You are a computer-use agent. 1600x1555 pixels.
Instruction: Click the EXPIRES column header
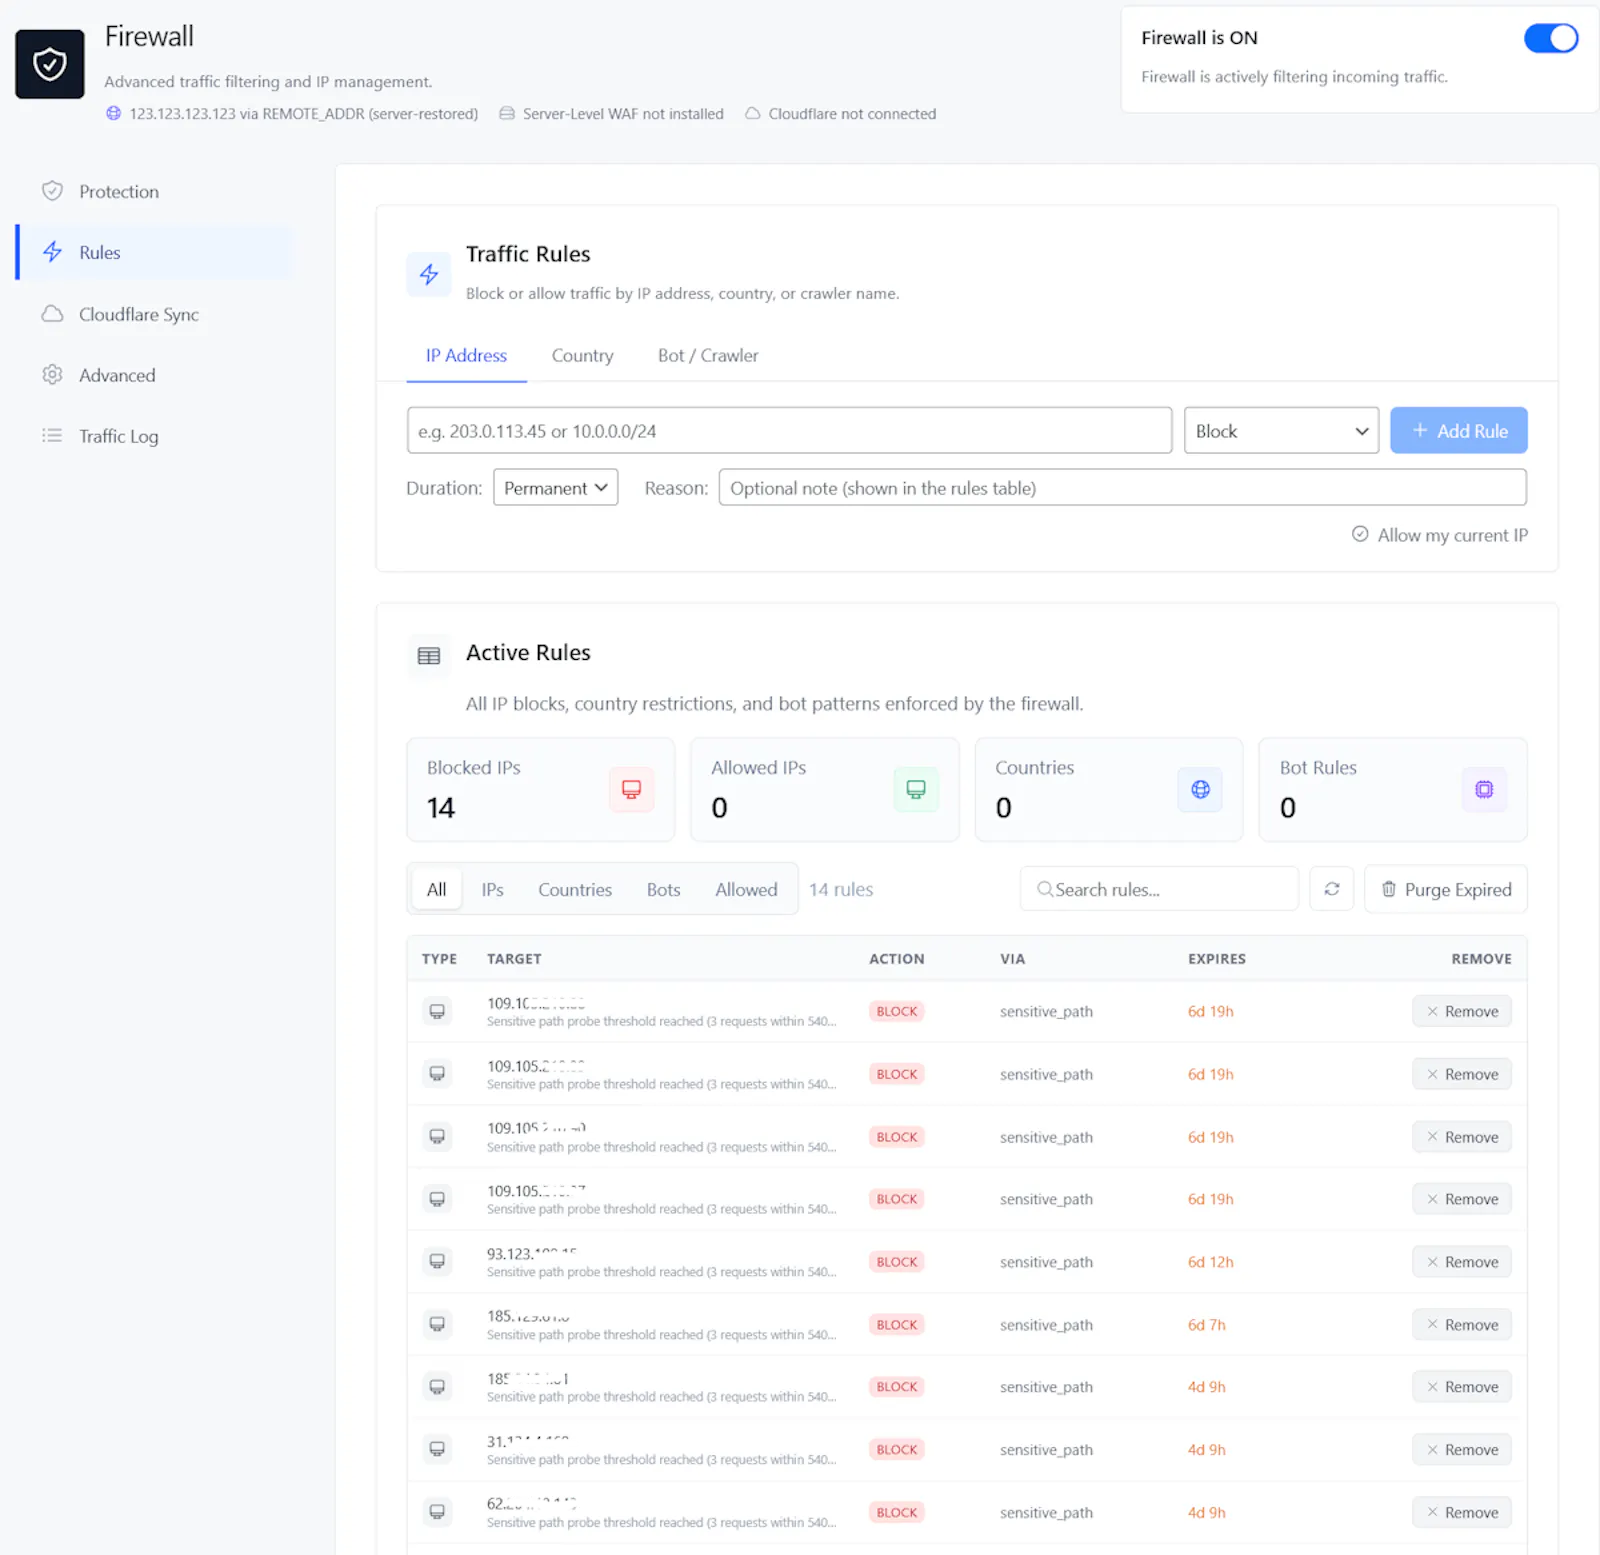coord(1217,959)
